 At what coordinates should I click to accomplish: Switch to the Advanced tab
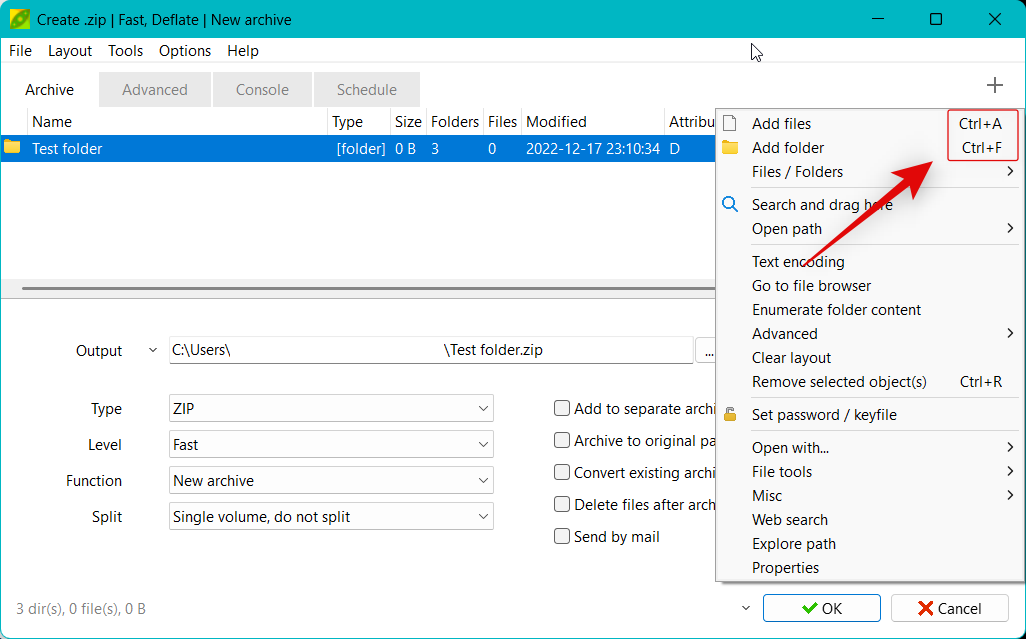154,90
